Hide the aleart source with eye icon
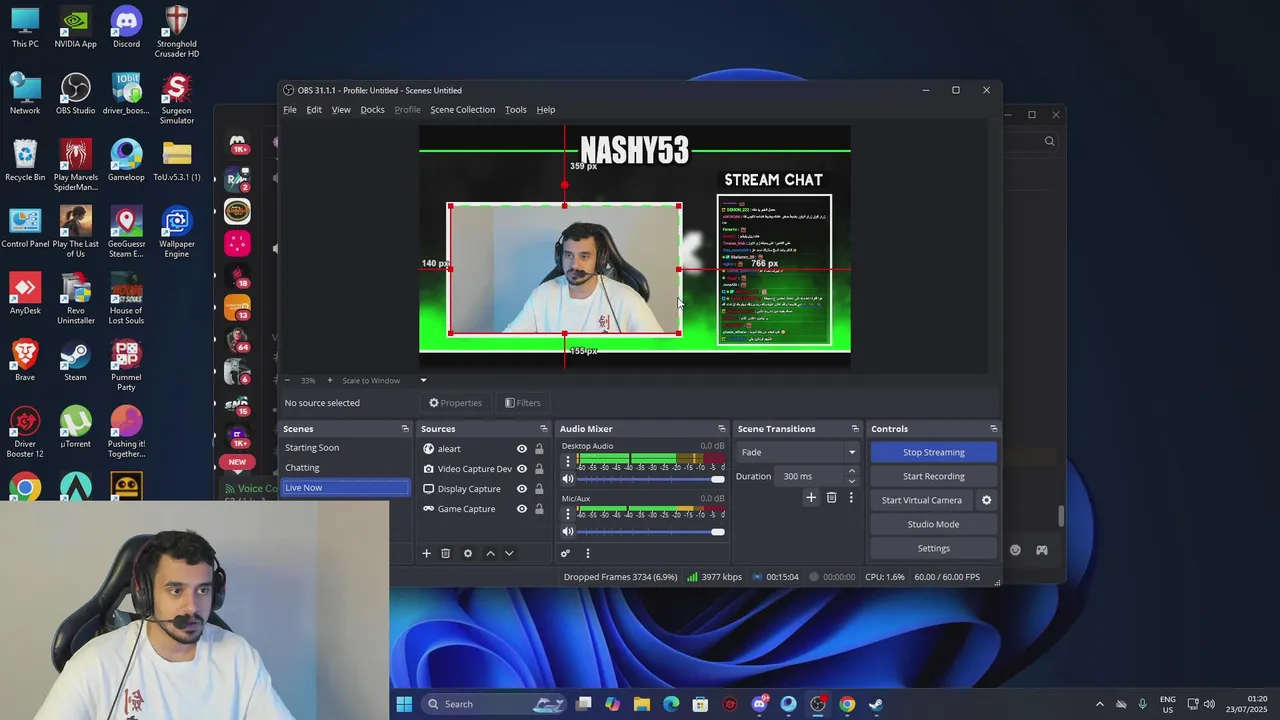 click(x=521, y=449)
